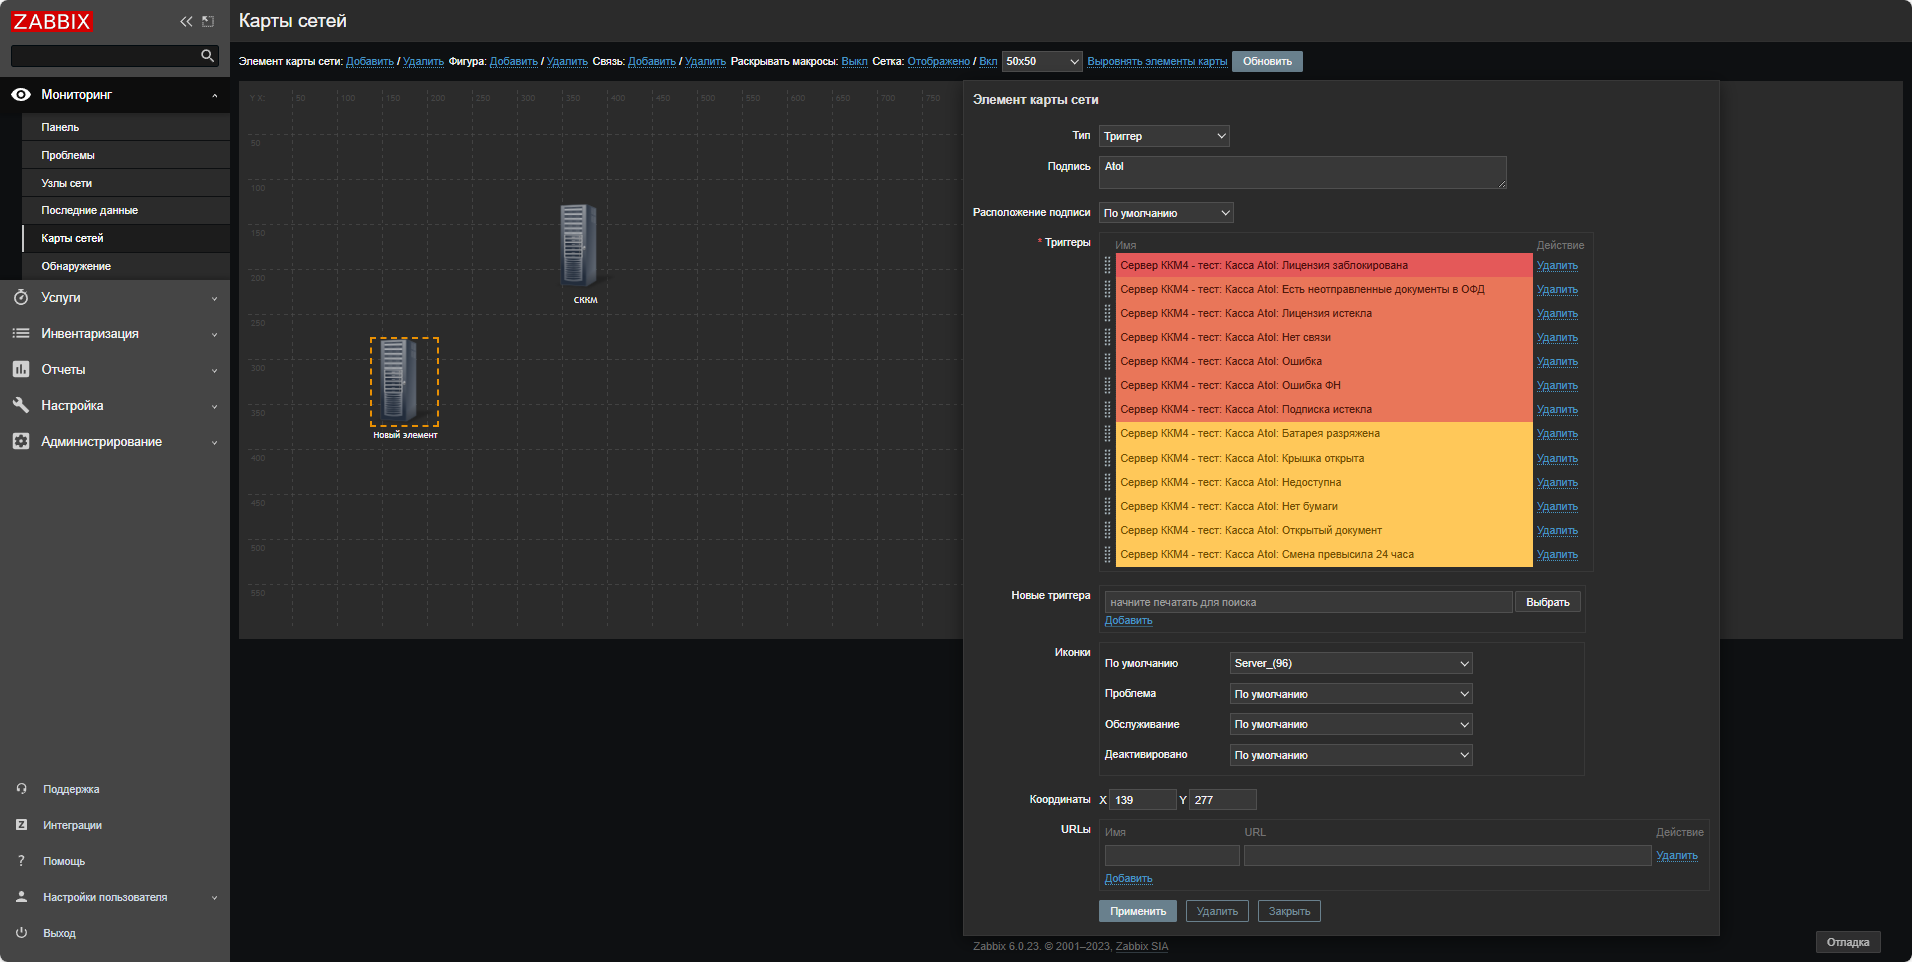
Task: Click drag handle of 'Лицензия заблокирована' trigger
Action: (1107, 266)
